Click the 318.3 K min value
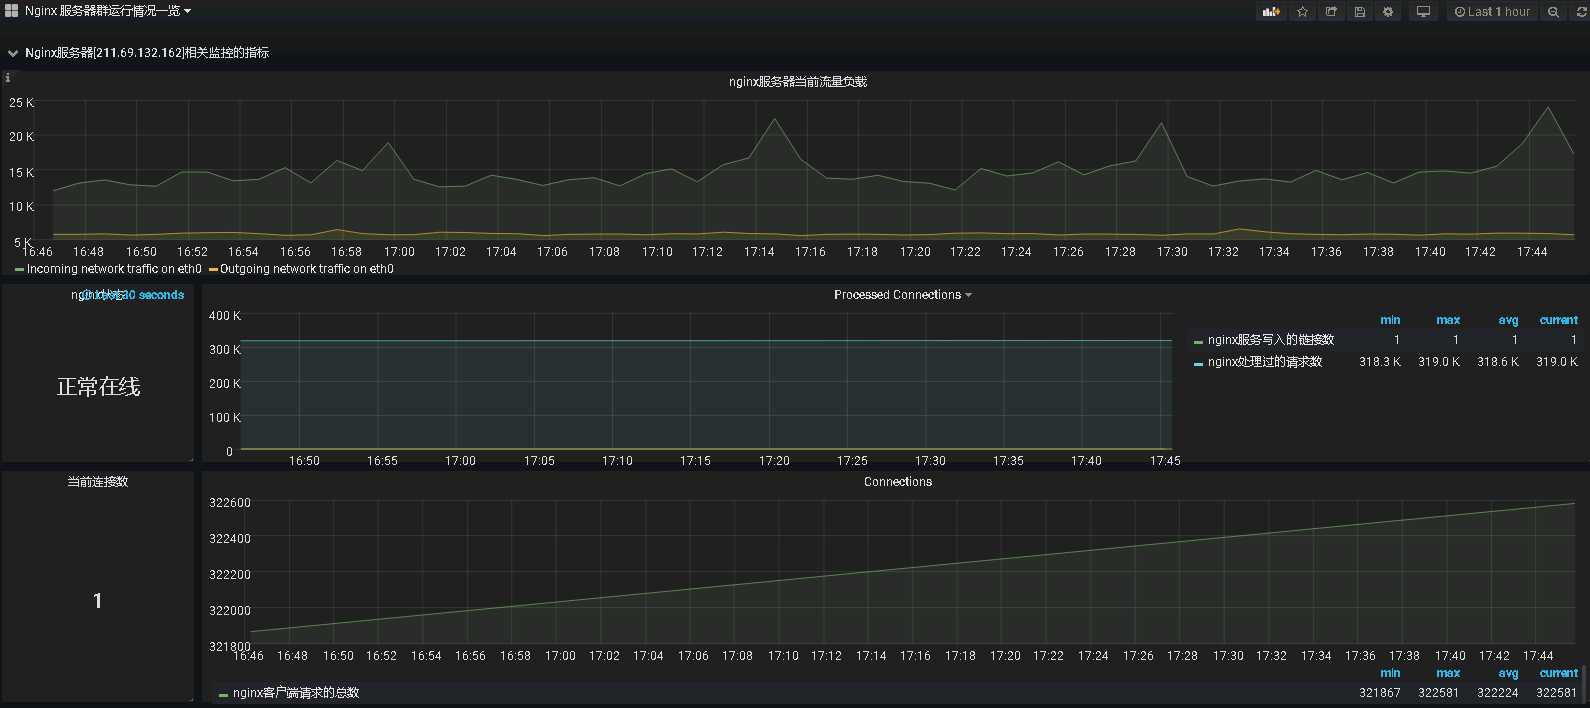 tap(1379, 362)
